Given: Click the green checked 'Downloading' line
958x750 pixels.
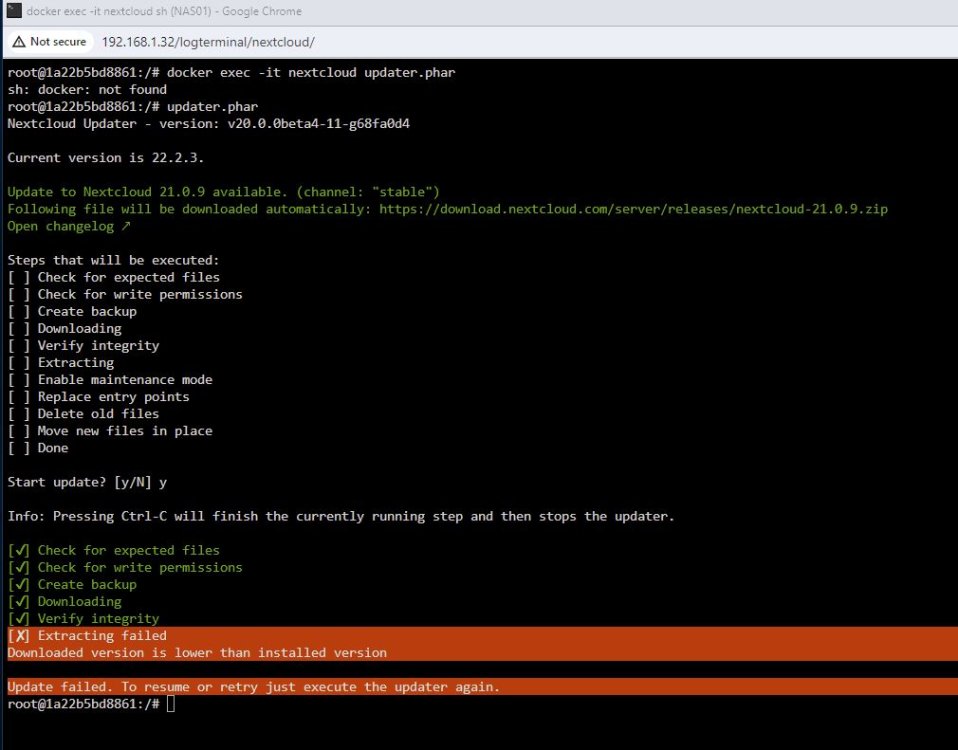Looking at the screenshot, I should click(x=64, y=602).
